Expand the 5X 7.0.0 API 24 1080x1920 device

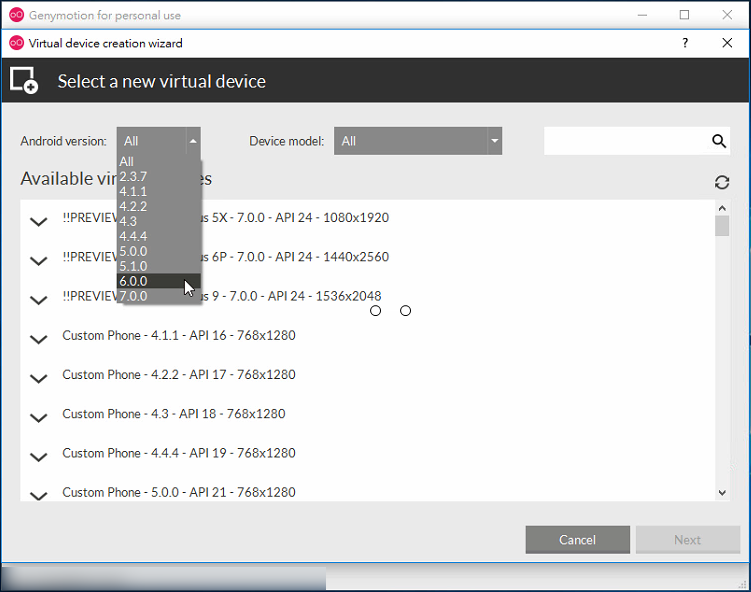click(38, 221)
